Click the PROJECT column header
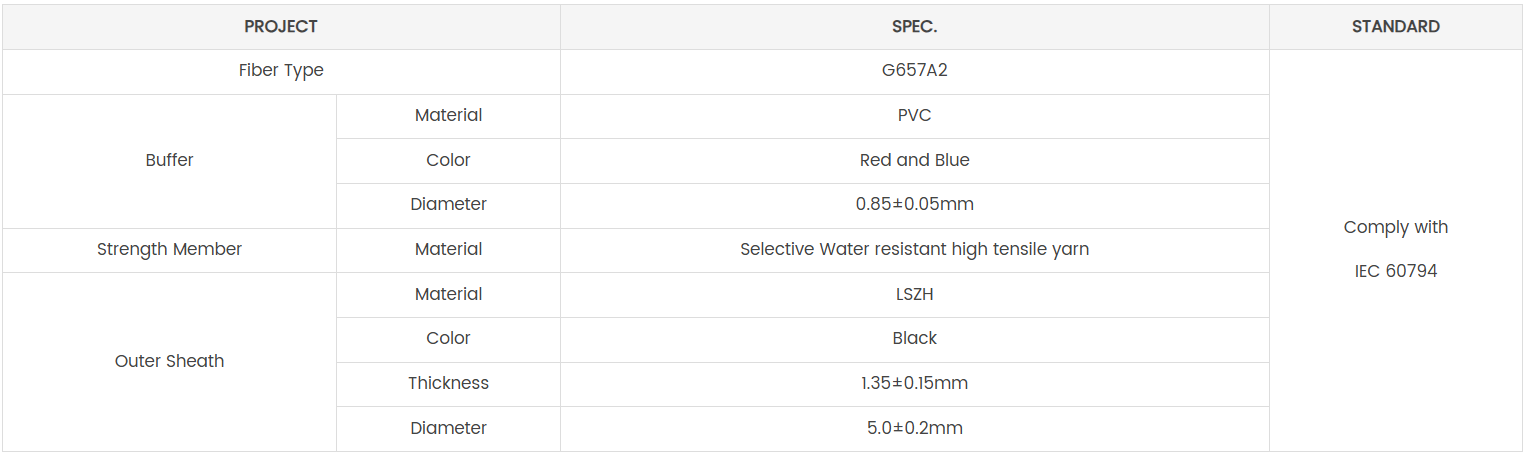Screen dimensions: 1529x455 click(x=281, y=27)
